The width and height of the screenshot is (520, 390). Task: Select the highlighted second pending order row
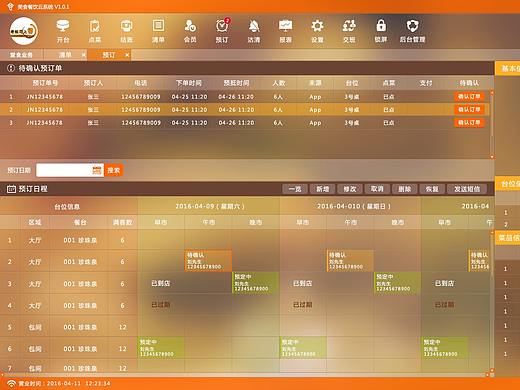[x=245, y=109]
